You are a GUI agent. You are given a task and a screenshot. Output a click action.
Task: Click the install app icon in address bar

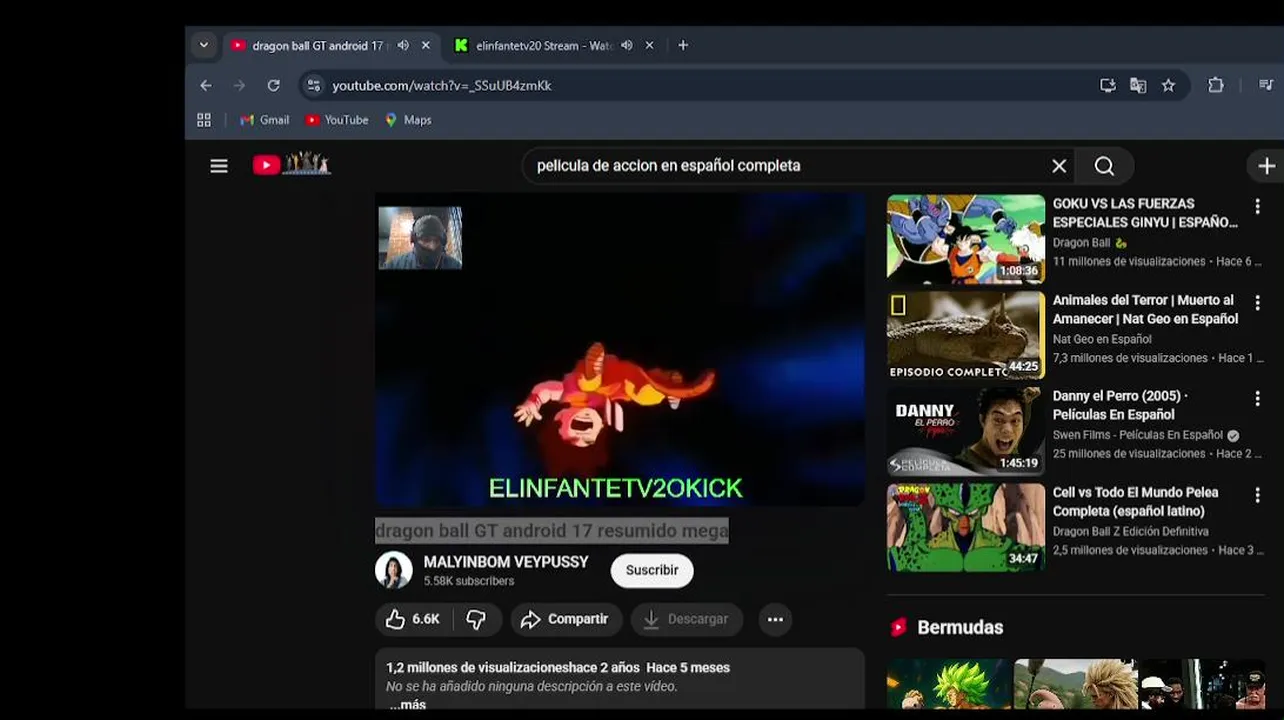click(1108, 86)
